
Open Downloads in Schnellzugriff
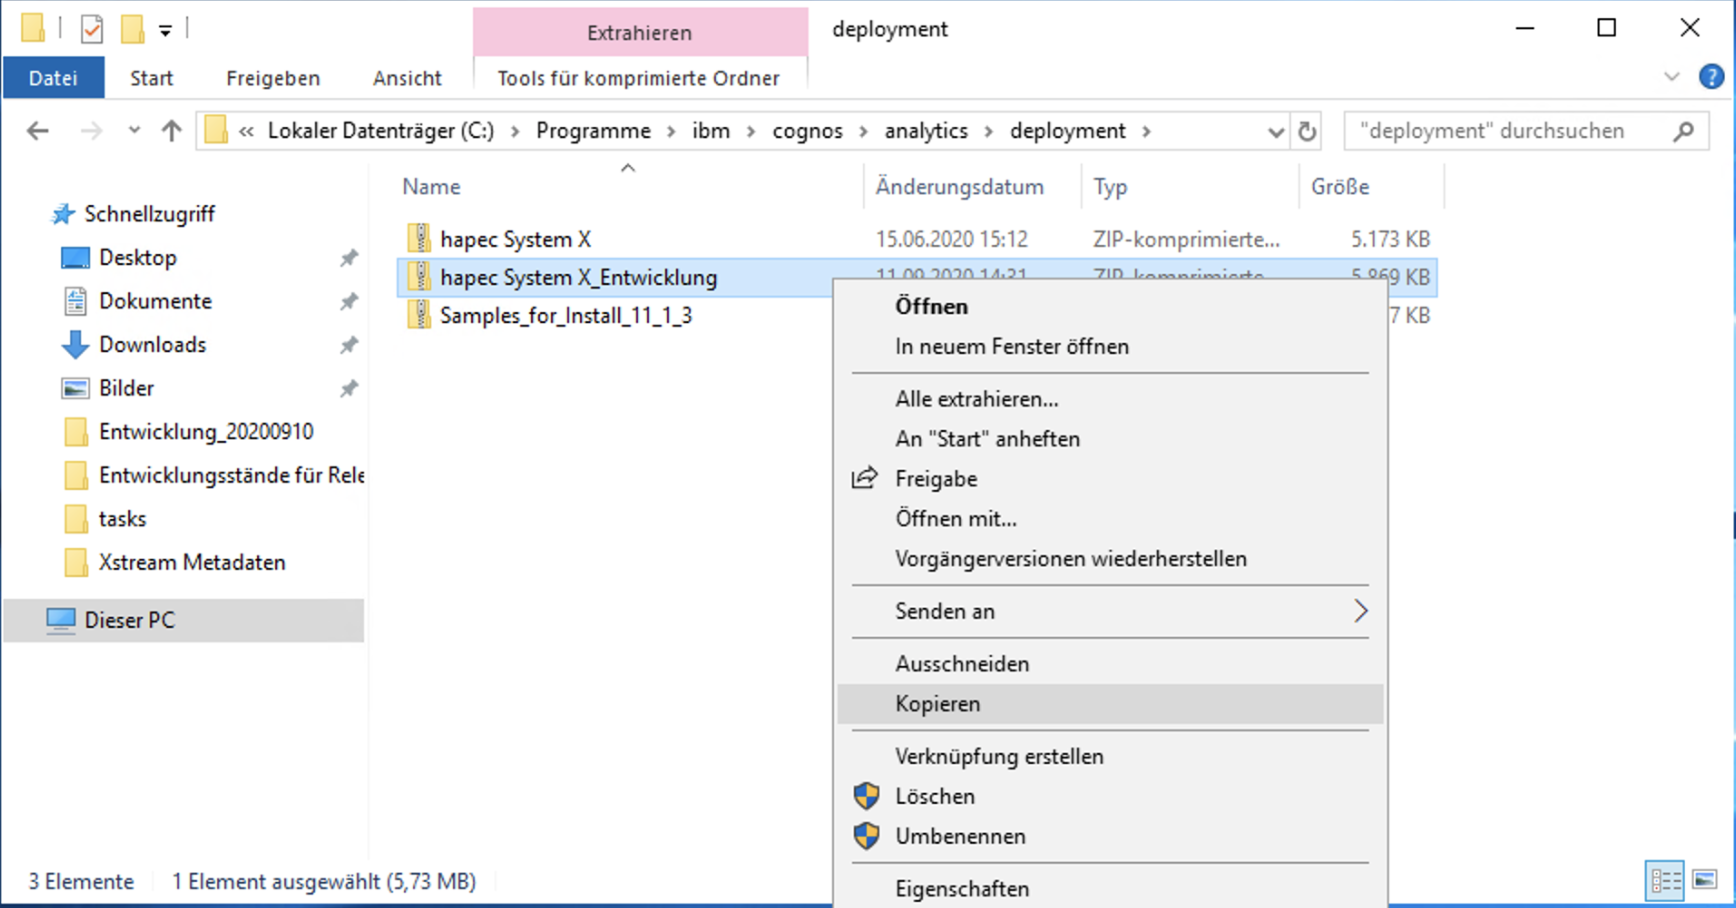coord(152,345)
